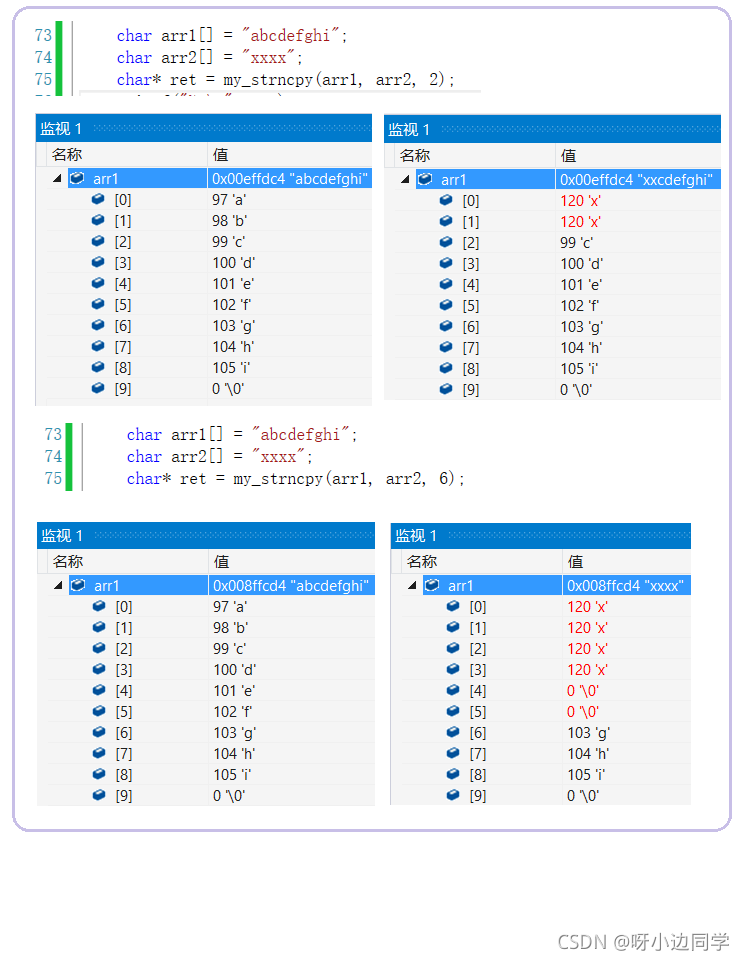Image resolution: width=744 pixels, height=960 pixels.
Task: Select row [7] in top-left watch panel
Action: [209, 347]
